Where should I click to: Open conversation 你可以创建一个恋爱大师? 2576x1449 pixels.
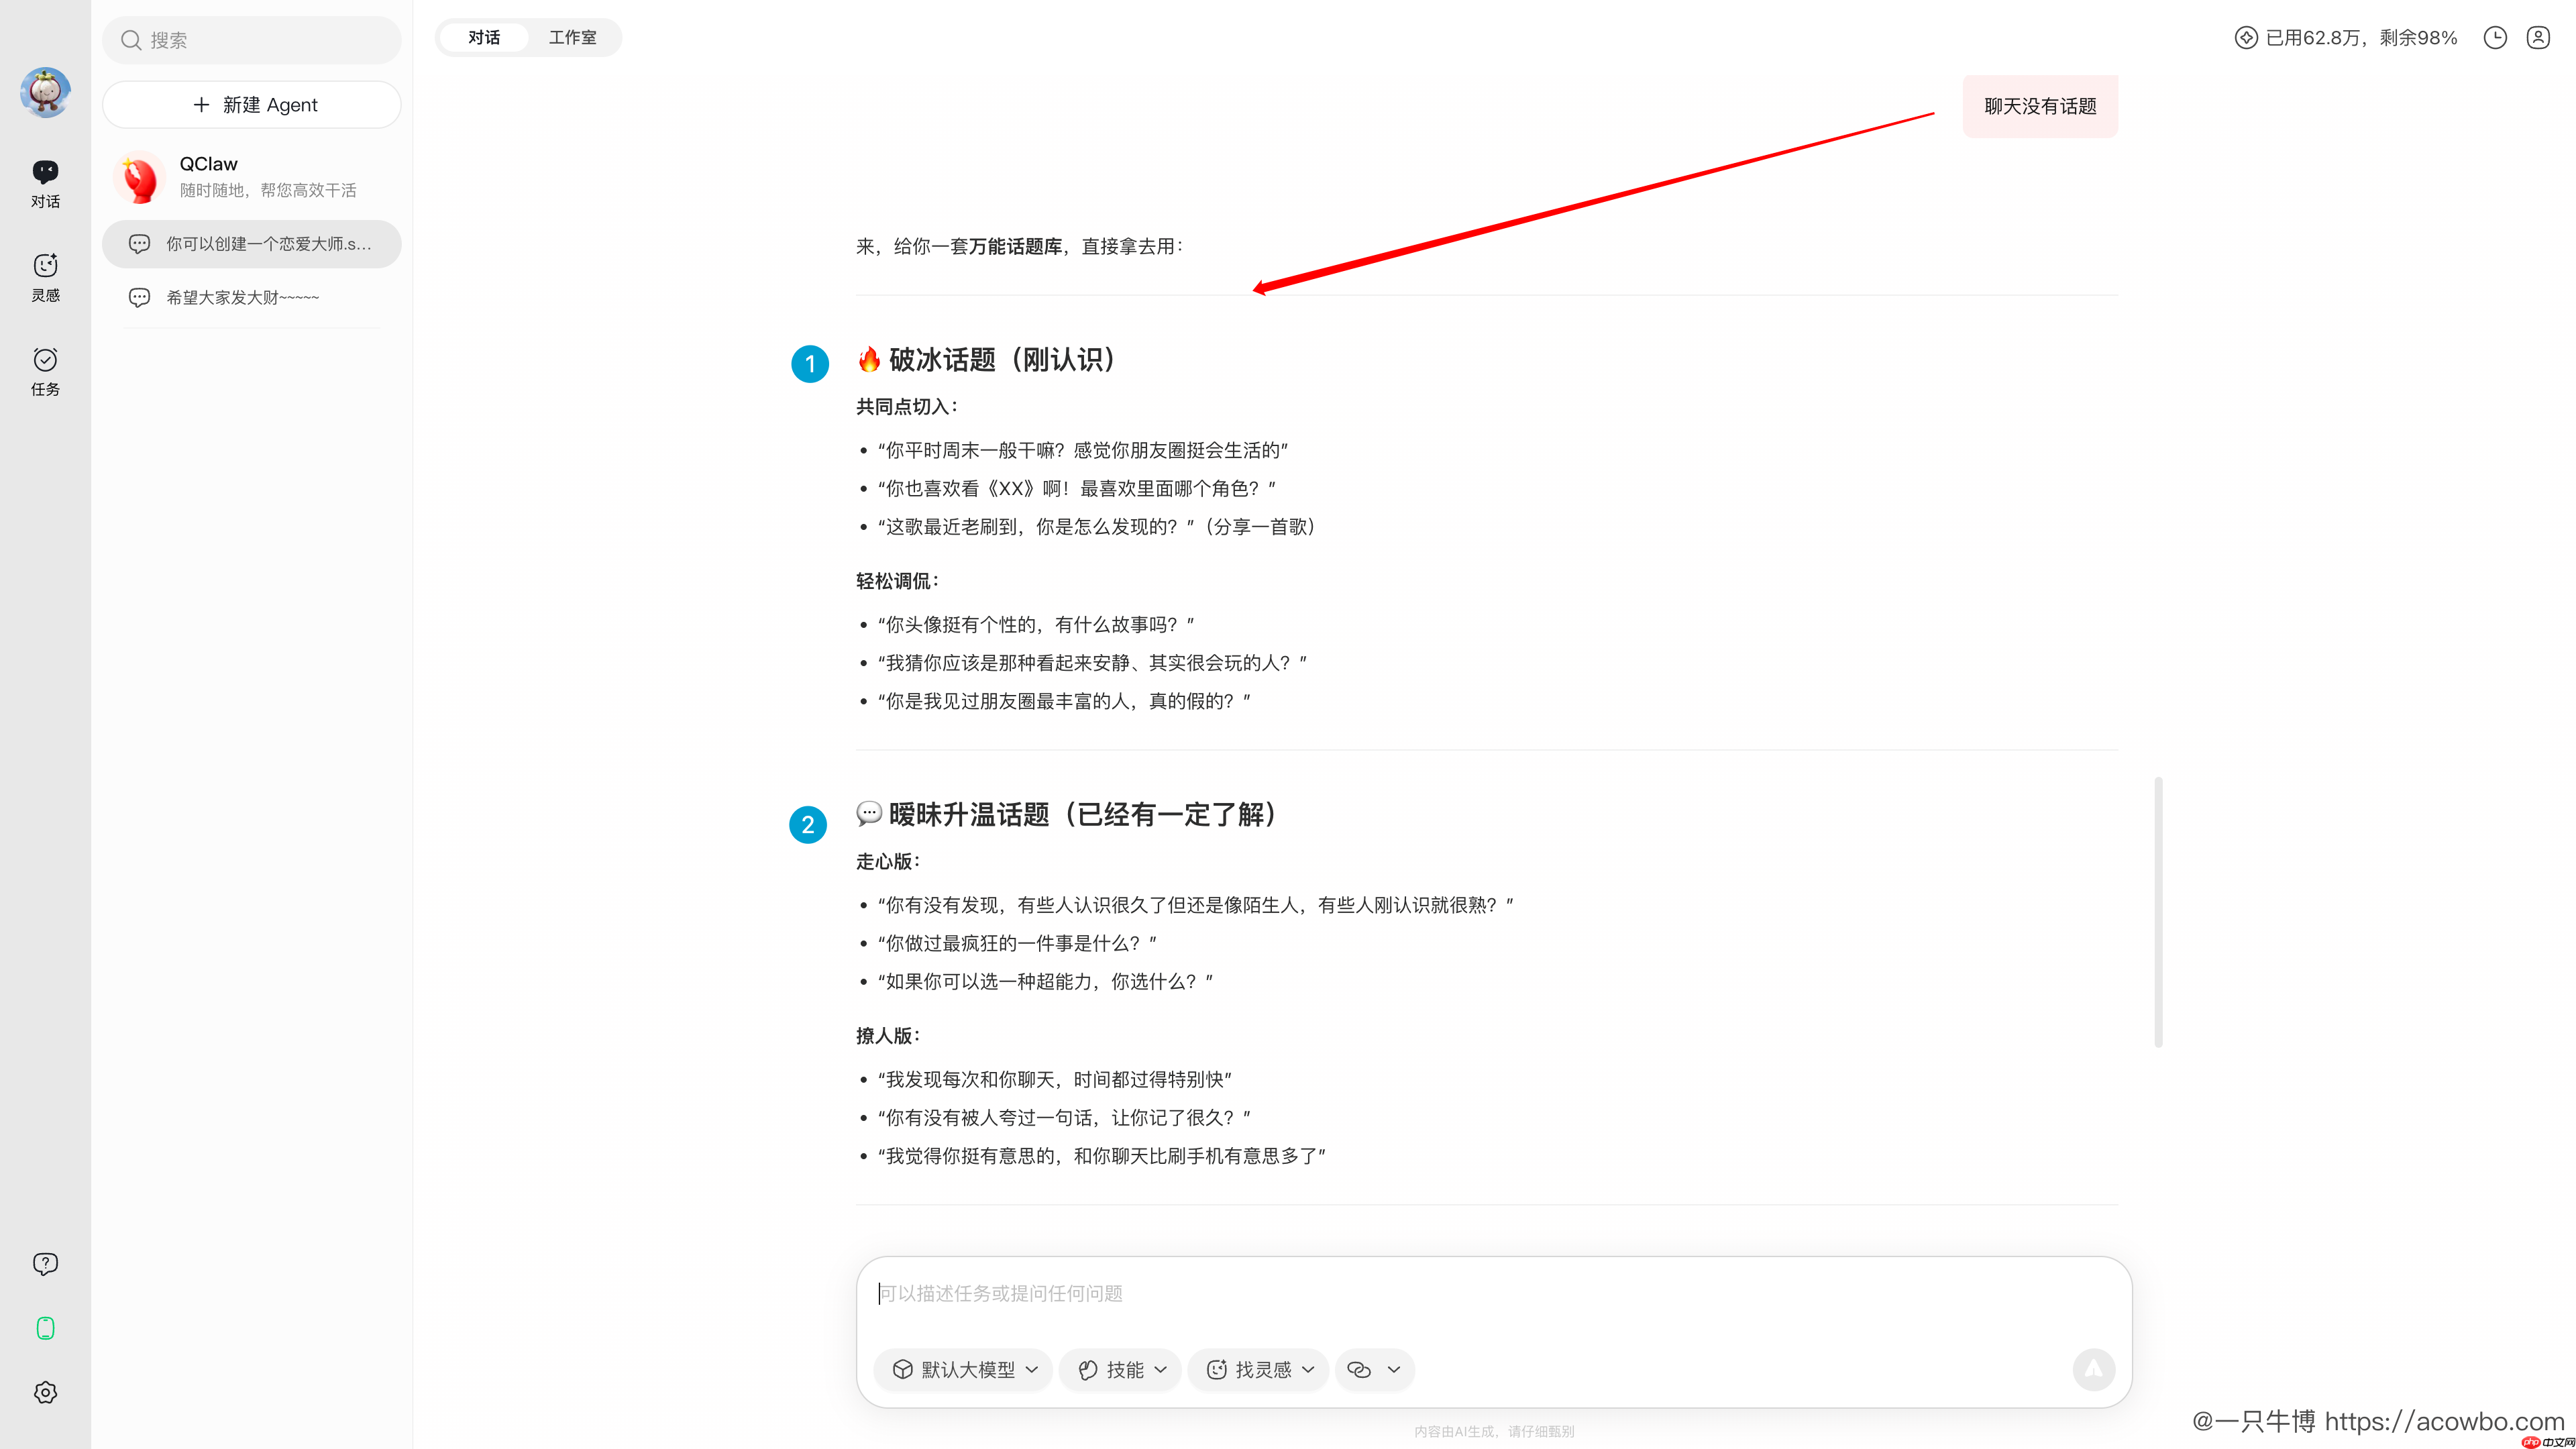coord(252,244)
